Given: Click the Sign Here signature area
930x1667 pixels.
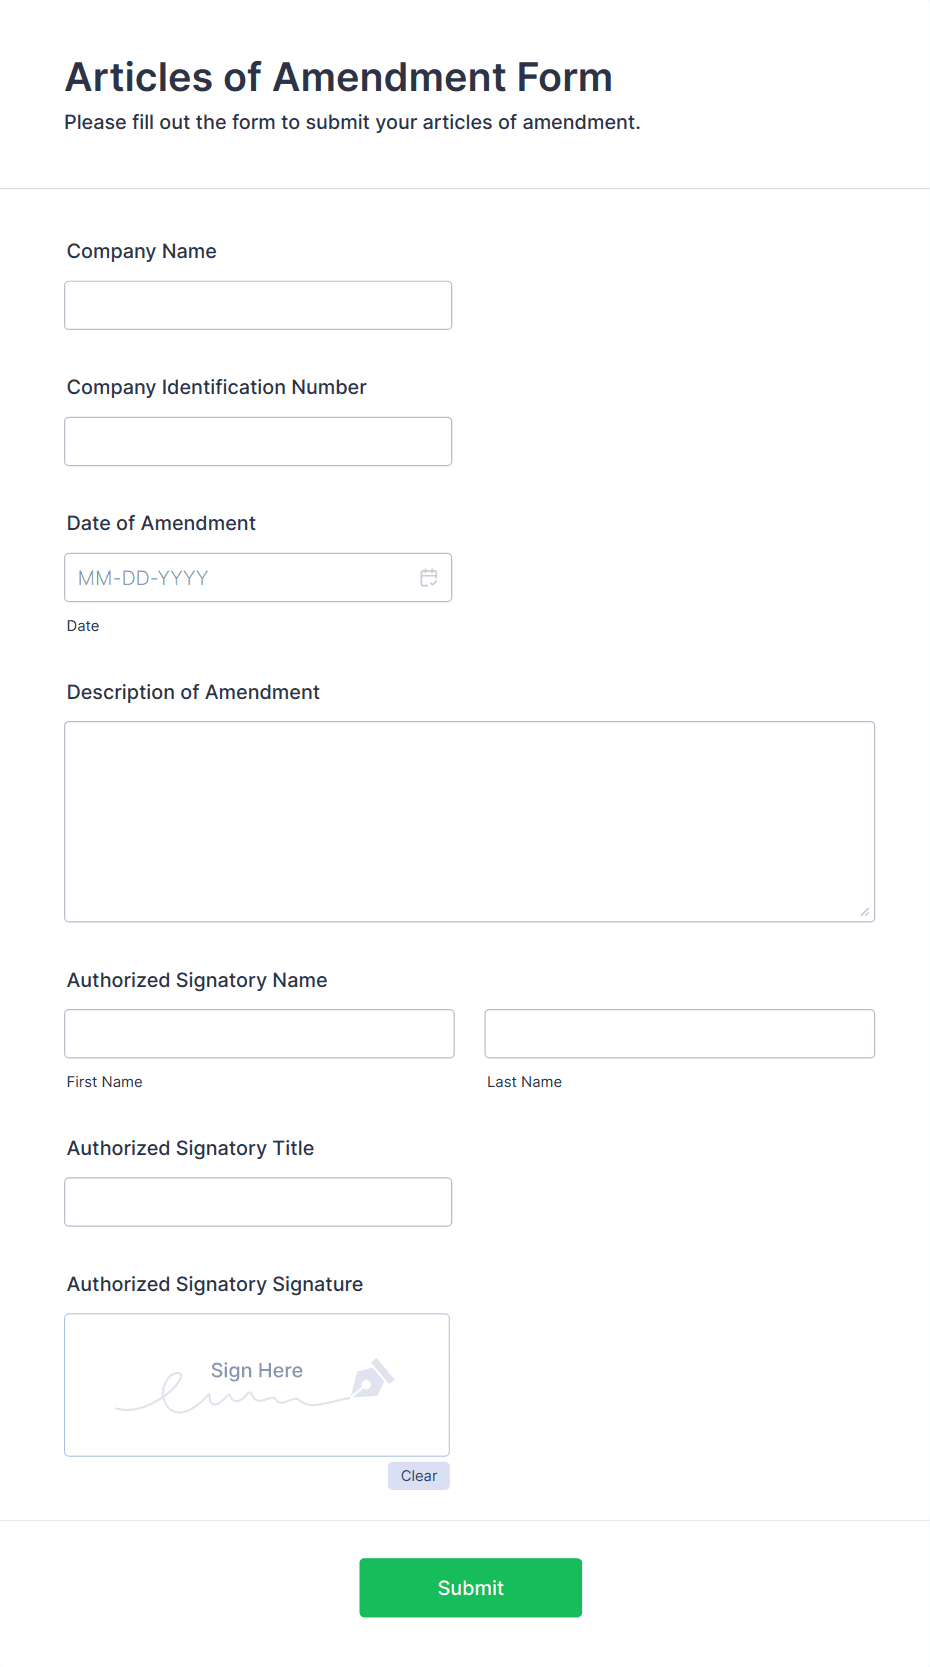Looking at the screenshot, I should (x=256, y=1370).
